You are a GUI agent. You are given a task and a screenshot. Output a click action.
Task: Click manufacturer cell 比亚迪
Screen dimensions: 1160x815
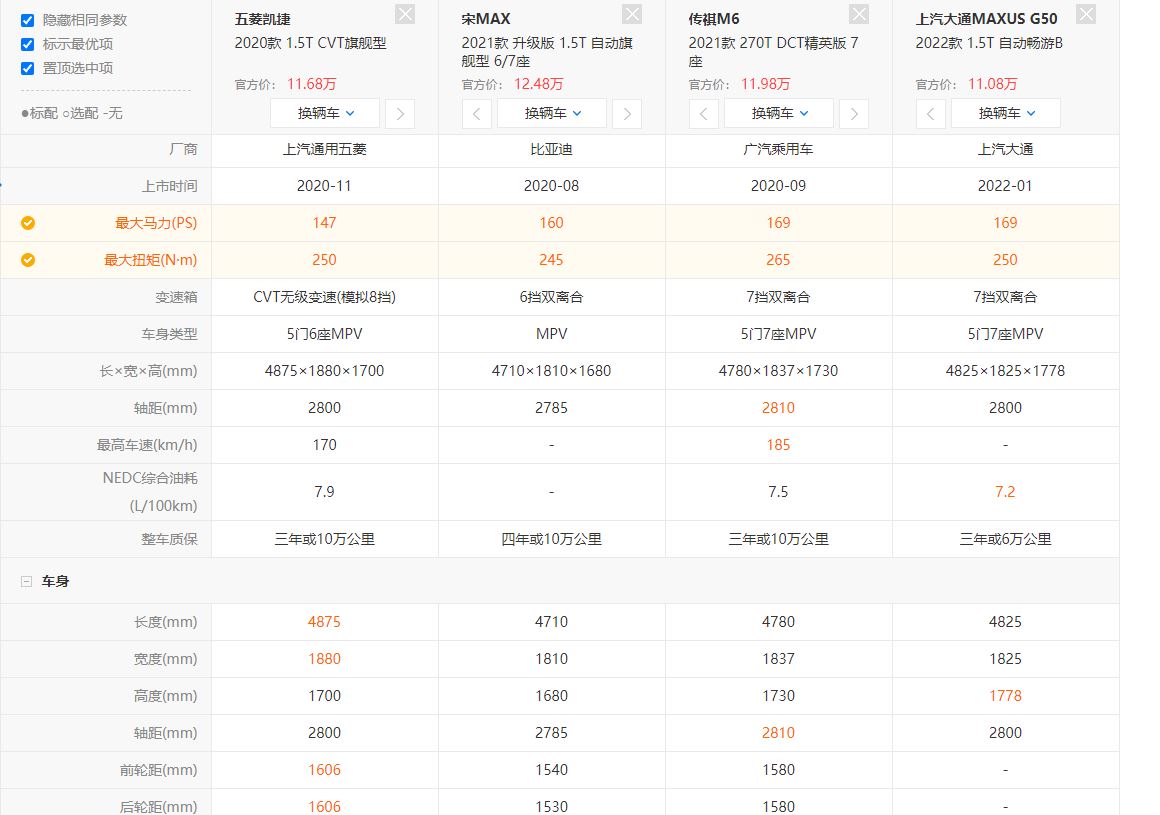point(552,149)
